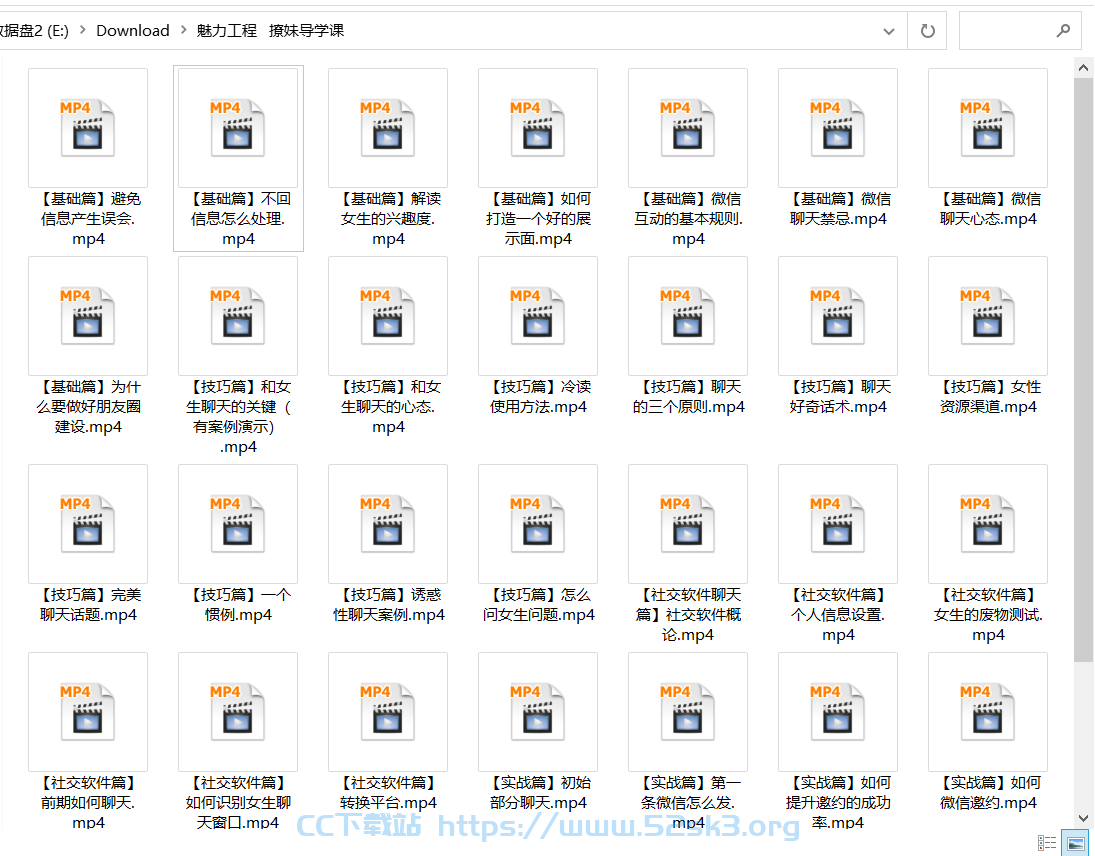This screenshot has width=1095, height=856.
Task: Click the file name 【基础篇】微信聊天心态.mp4
Action: tap(988, 209)
